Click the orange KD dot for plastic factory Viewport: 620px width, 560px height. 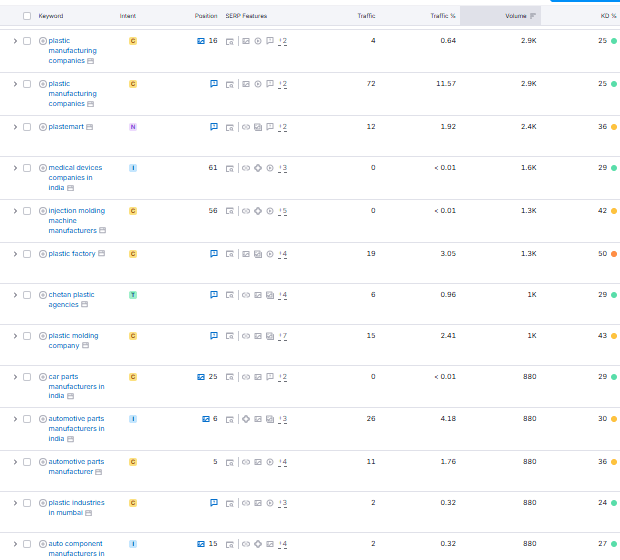[x=613, y=254]
